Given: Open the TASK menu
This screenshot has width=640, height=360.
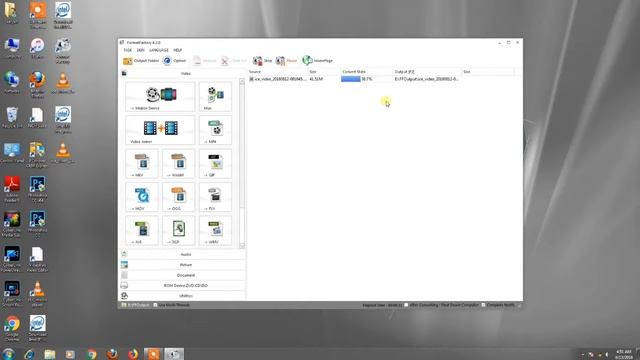Looking at the screenshot, I should click(x=128, y=50).
